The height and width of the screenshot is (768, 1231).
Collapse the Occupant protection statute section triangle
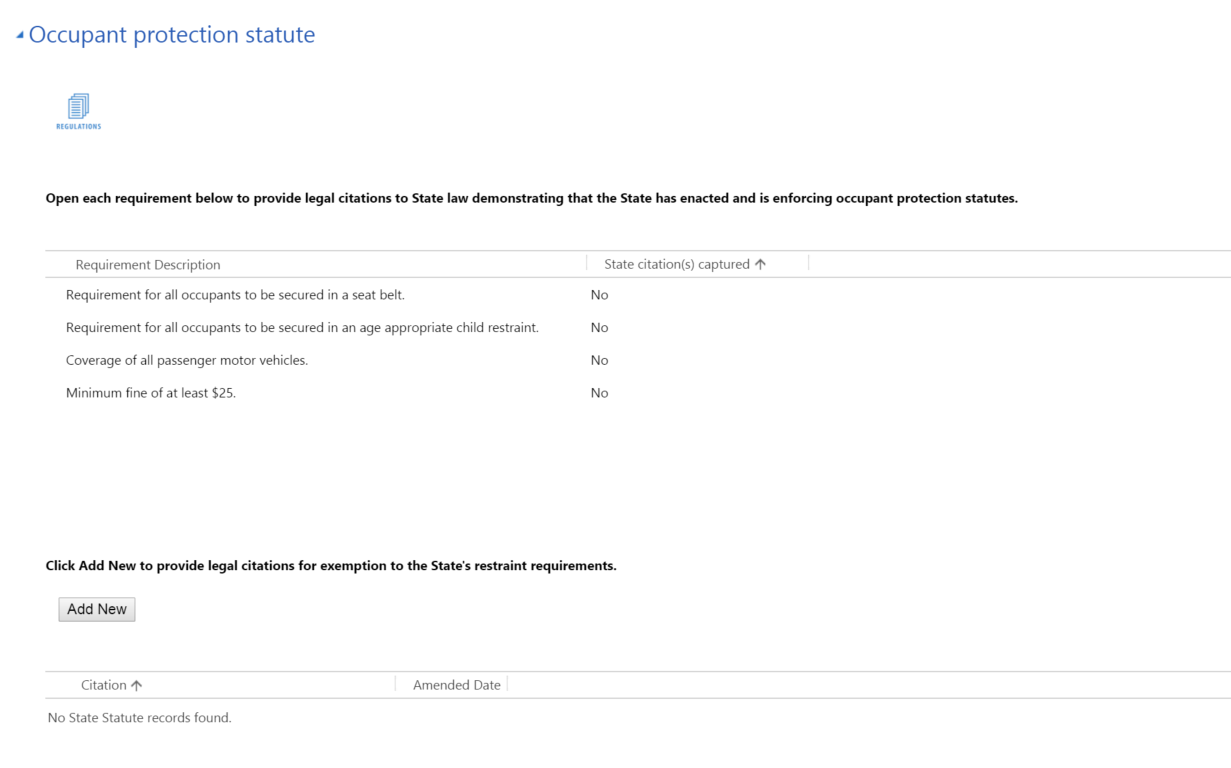coord(20,36)
